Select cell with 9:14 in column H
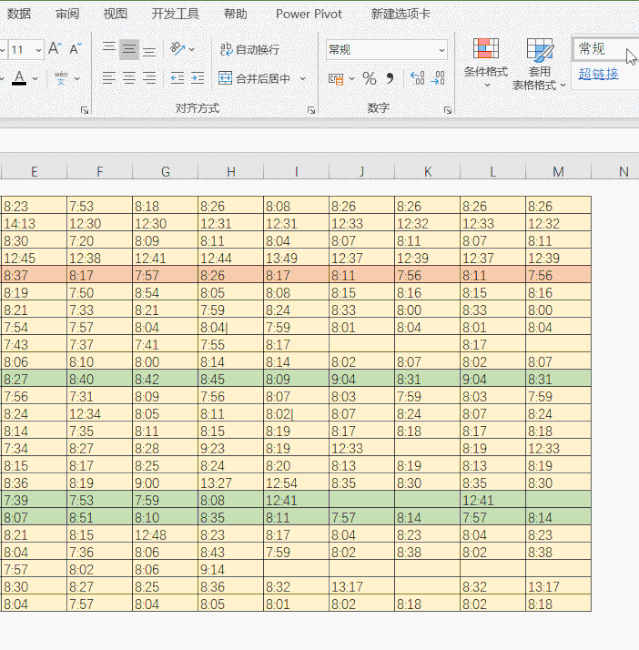The height and width of the screenshot is (650, 639). coord(231,569)
